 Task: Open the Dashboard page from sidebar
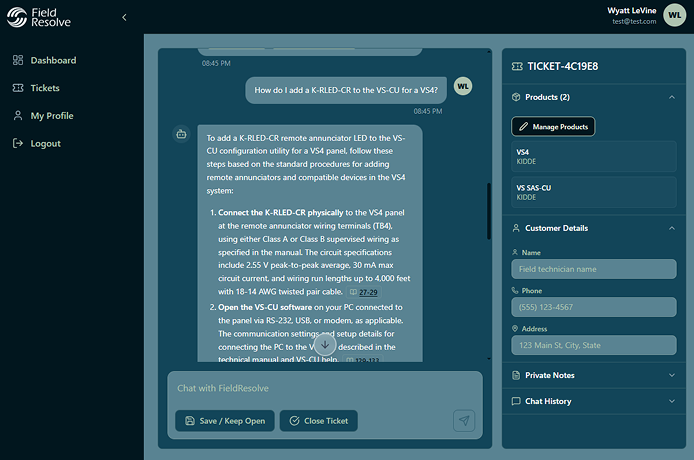tap(52, 60)
